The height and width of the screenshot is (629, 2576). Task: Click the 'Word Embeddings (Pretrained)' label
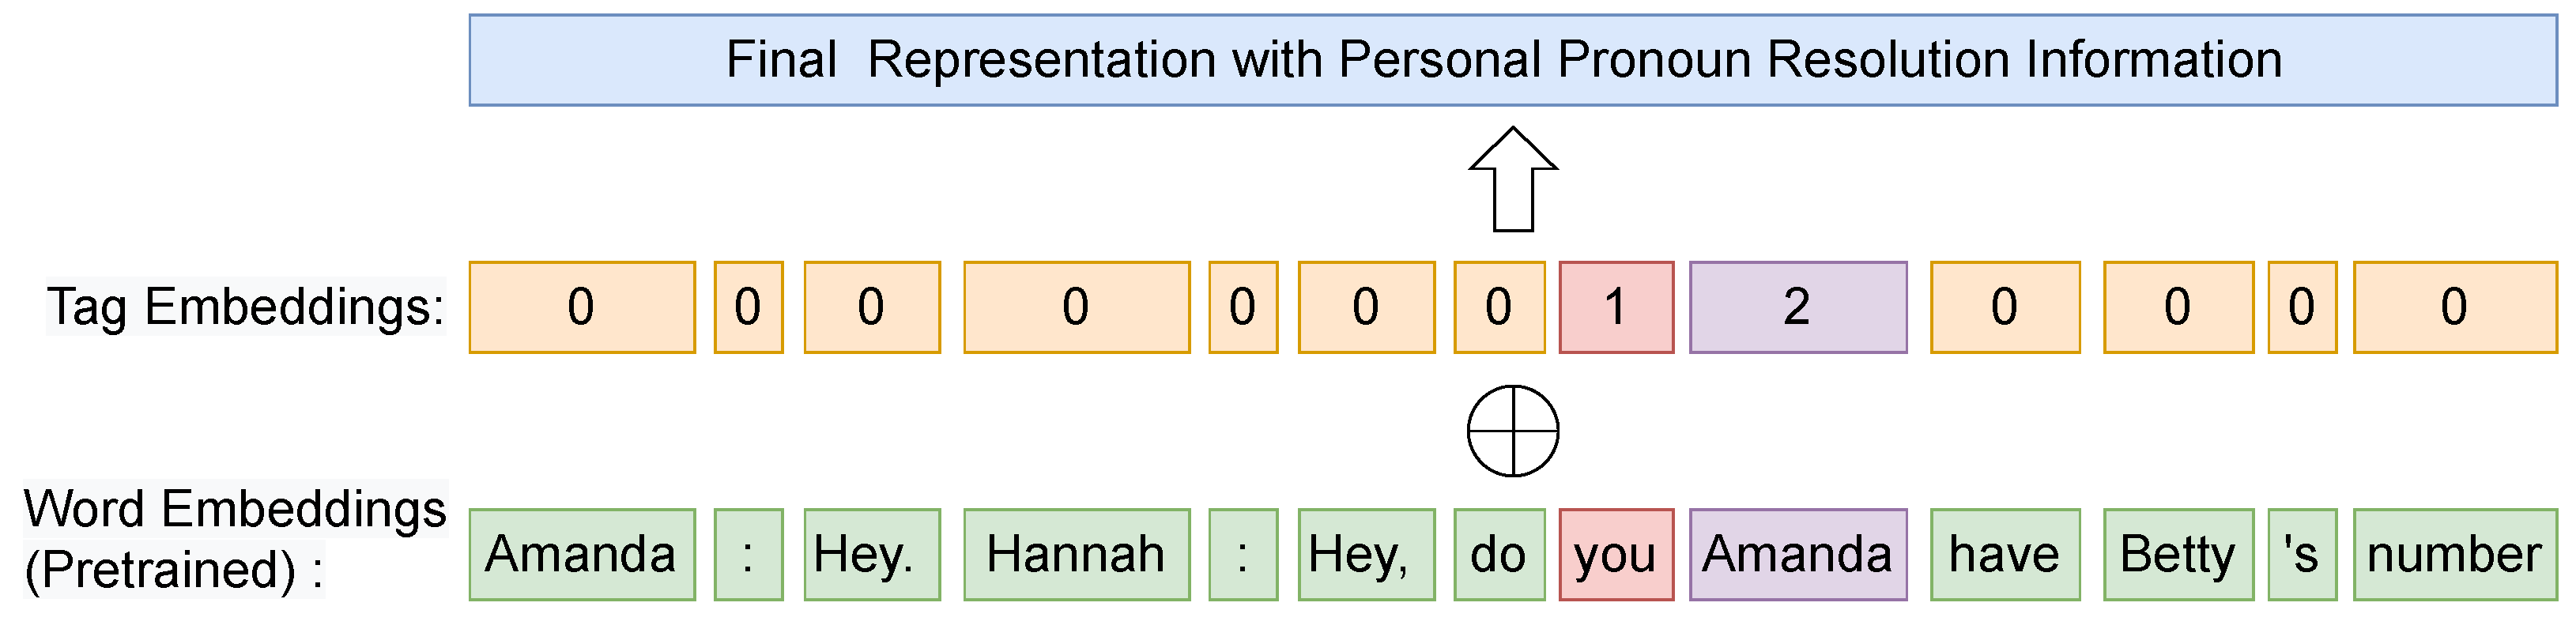pos(235,539)
